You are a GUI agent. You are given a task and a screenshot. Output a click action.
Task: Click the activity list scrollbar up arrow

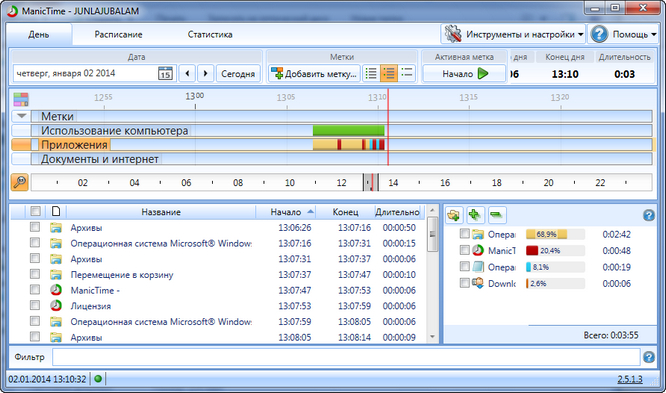coord(432,210)
